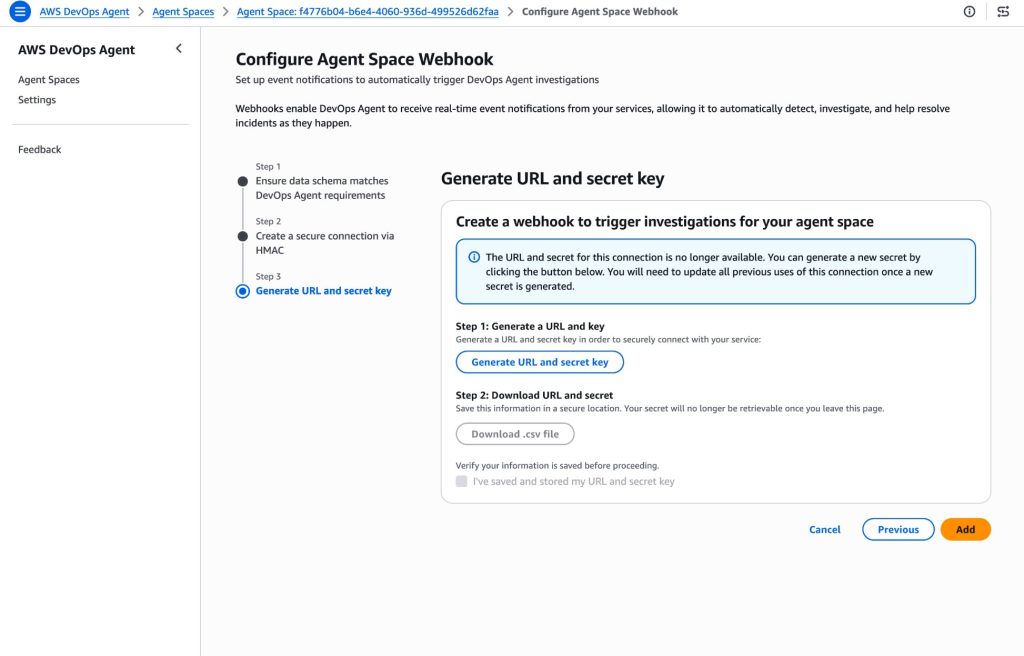Click the info icon in top bar
The image size is (1024, 656).
coord(969,12)
